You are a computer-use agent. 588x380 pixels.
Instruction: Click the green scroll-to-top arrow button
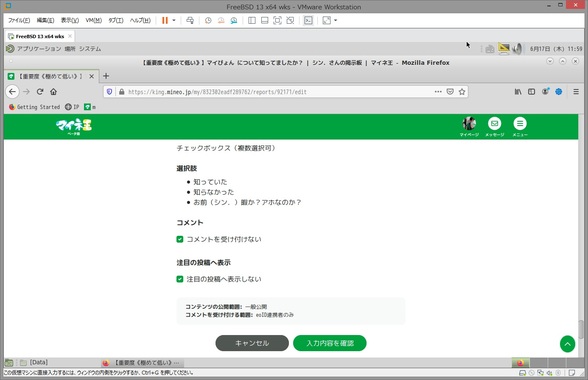[x=567, y=344]
